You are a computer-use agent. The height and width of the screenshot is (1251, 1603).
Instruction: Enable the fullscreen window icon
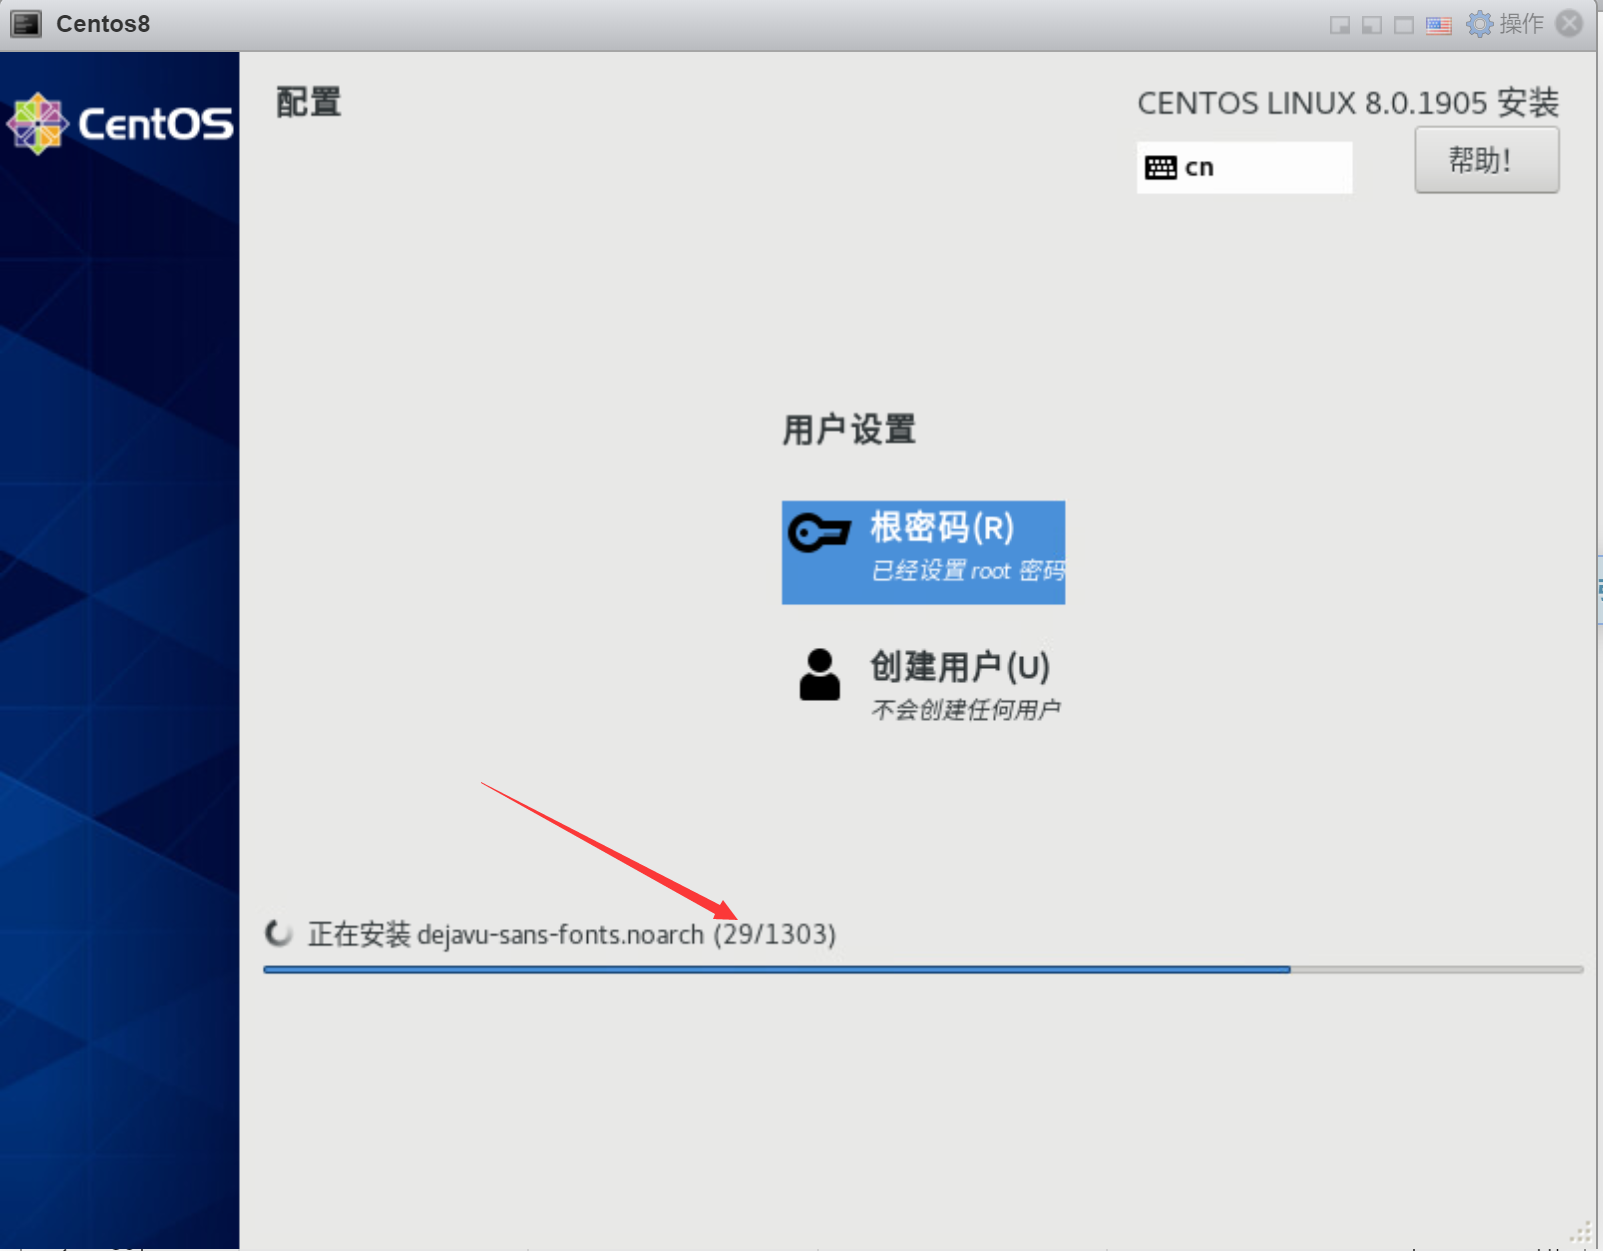[1402, 24]
